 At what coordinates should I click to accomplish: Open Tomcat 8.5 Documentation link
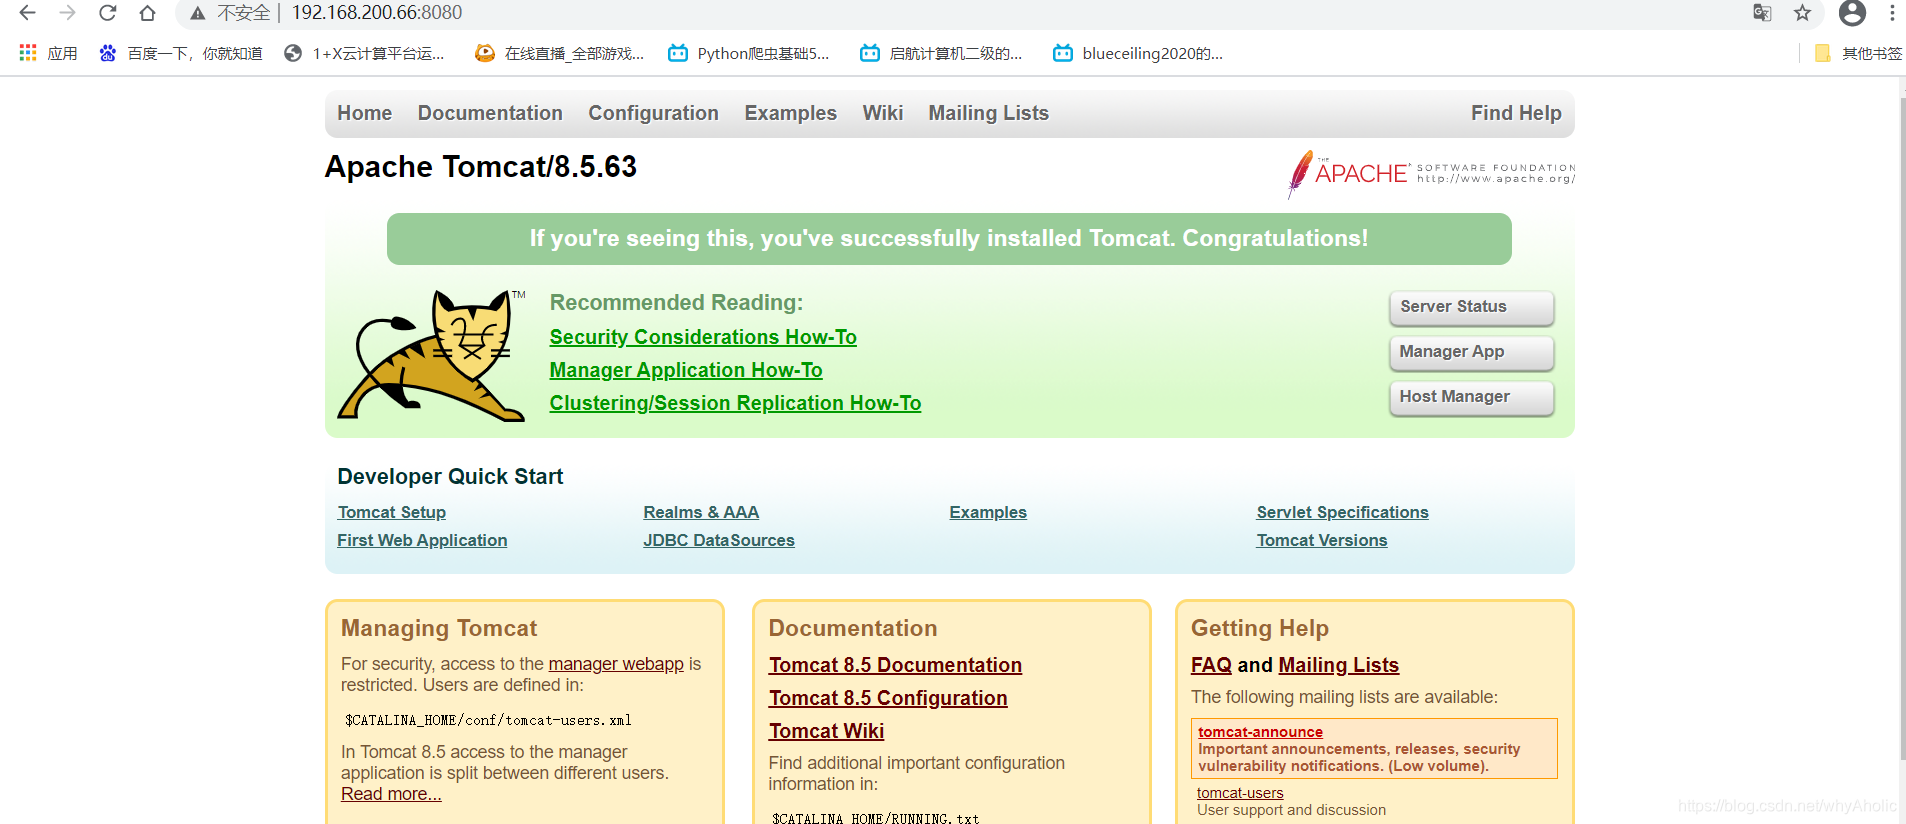(x=895, y=665)
